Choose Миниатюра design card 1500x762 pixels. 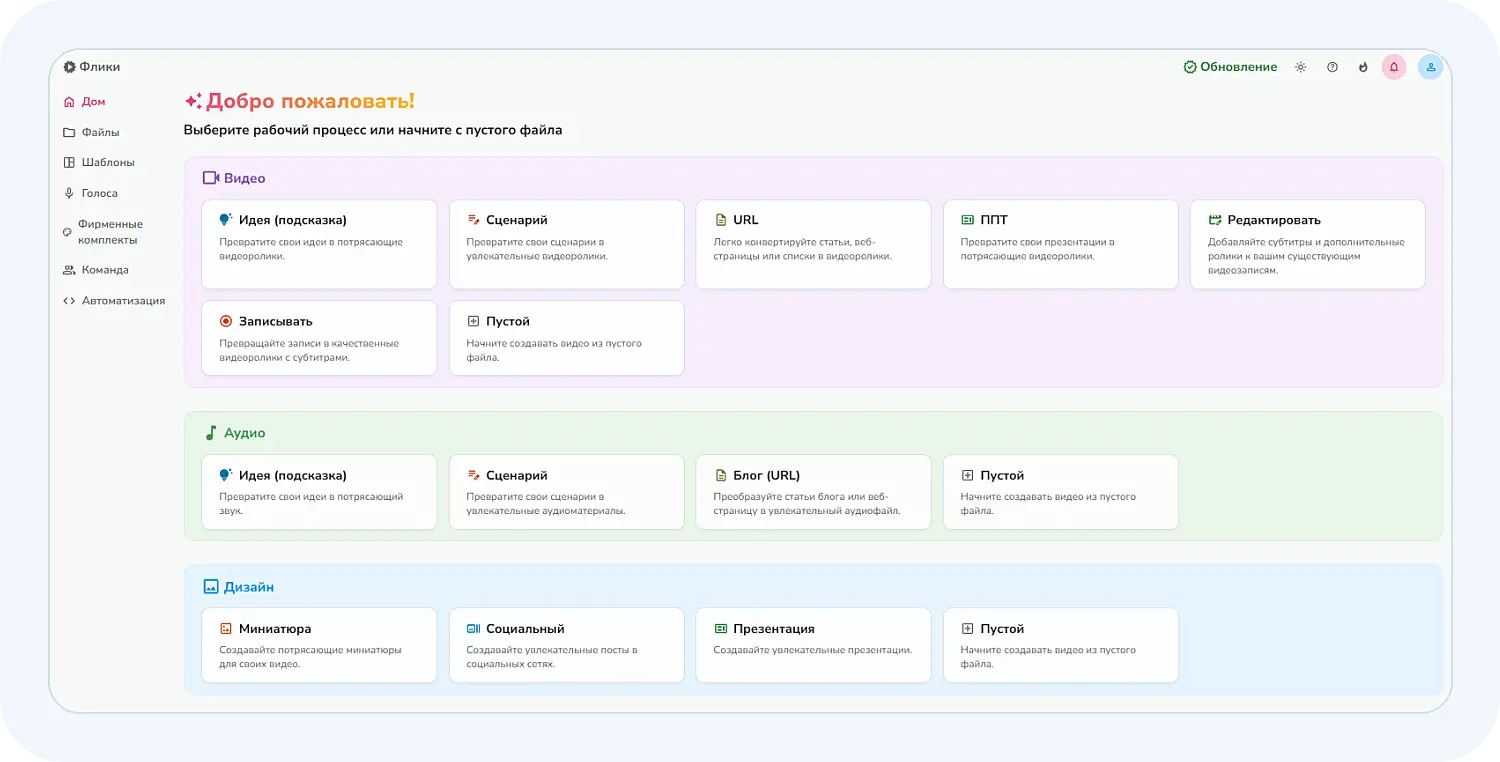tap(319, 645)
